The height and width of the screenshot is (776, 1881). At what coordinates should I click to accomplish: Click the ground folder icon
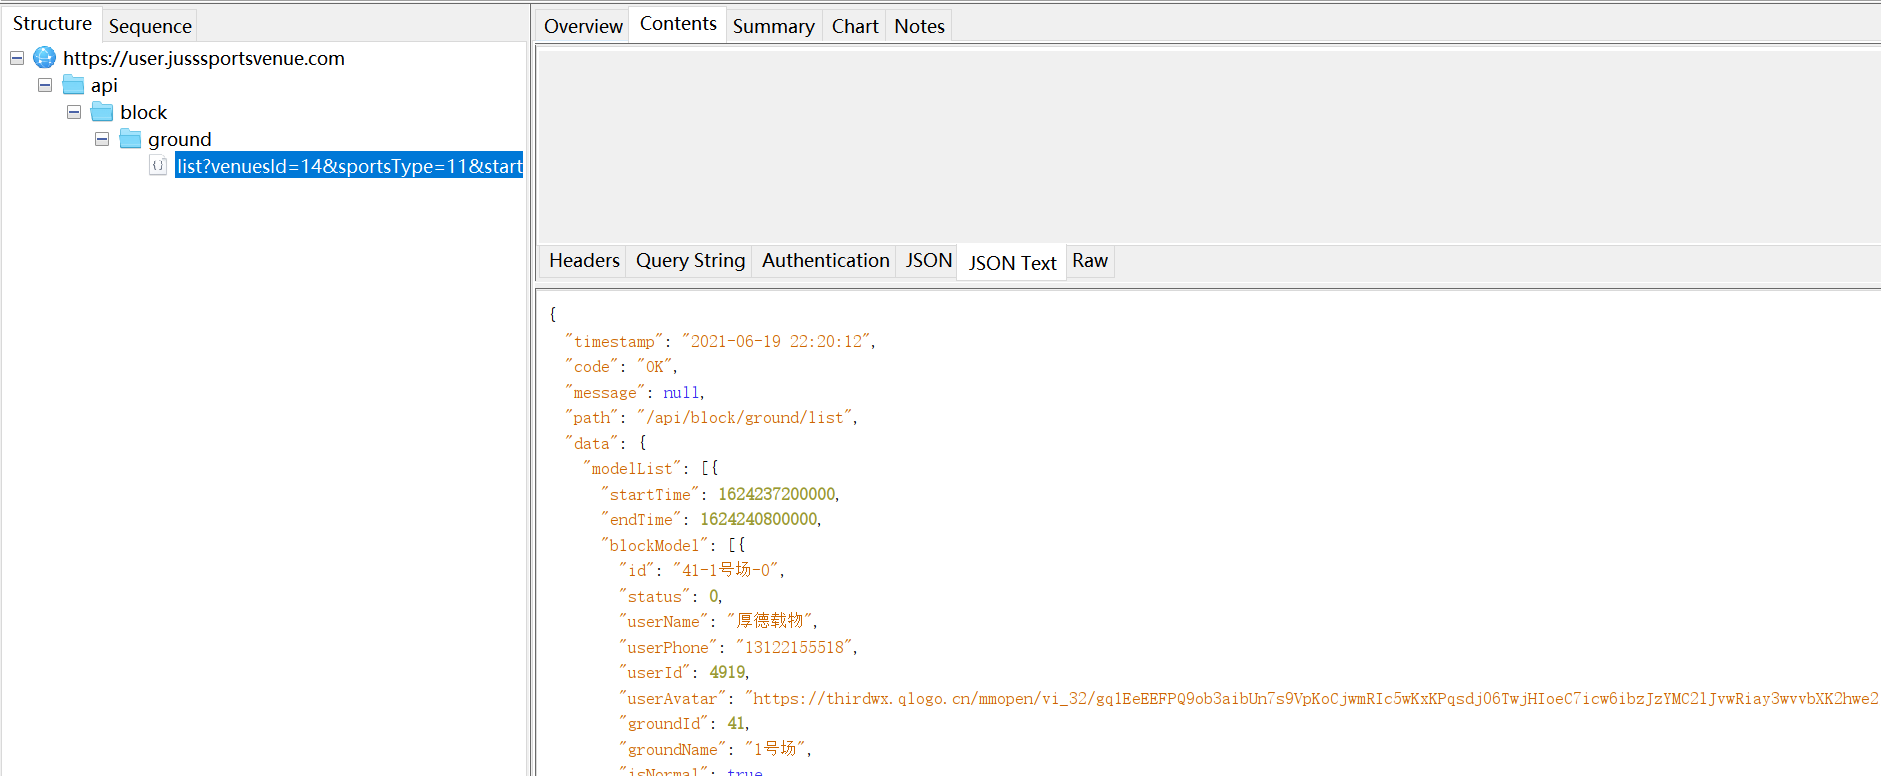click(x=130, y=139)
